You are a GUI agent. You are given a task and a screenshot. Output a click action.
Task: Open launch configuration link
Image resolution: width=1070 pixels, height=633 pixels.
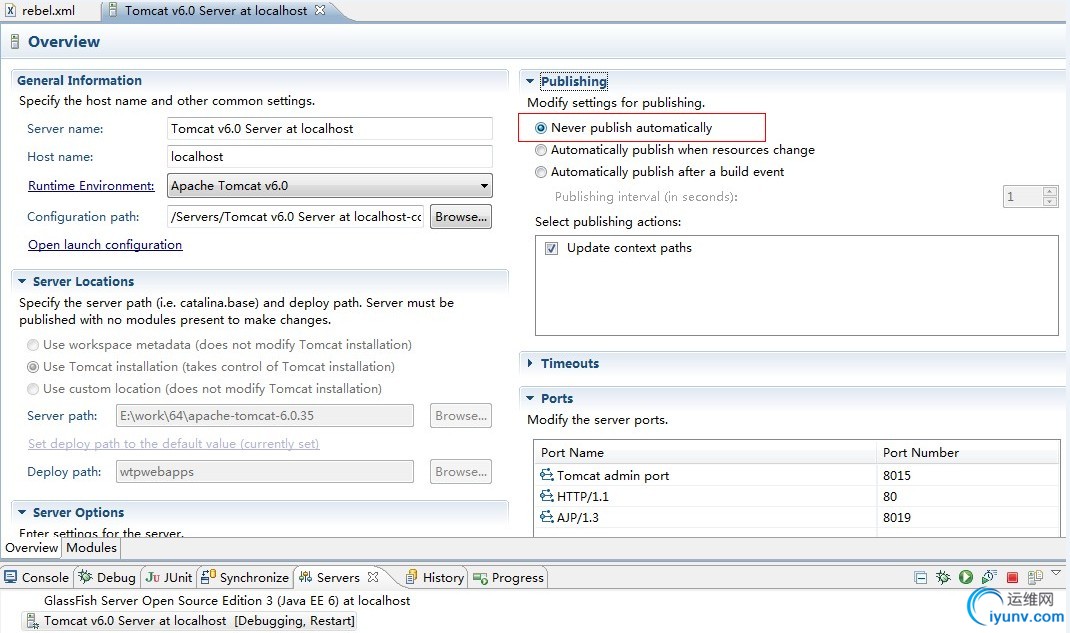click(x=105, y=245)
